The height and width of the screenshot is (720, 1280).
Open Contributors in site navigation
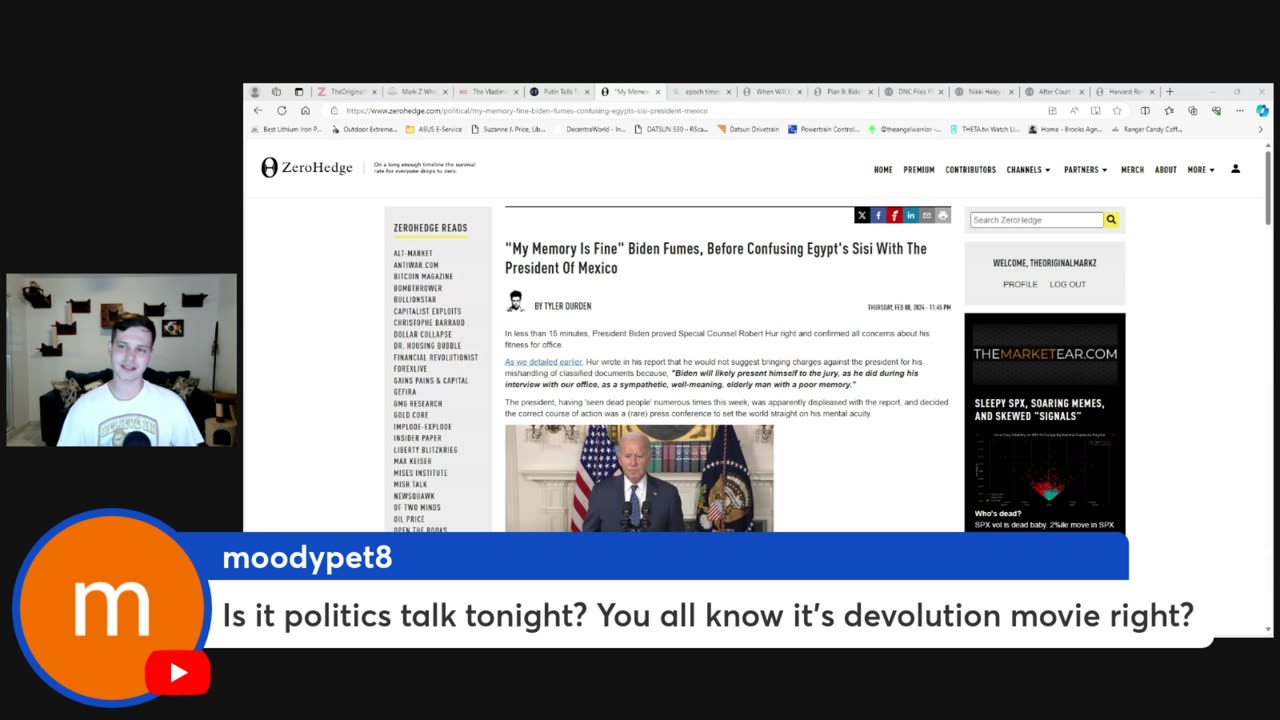click(970, 170)
